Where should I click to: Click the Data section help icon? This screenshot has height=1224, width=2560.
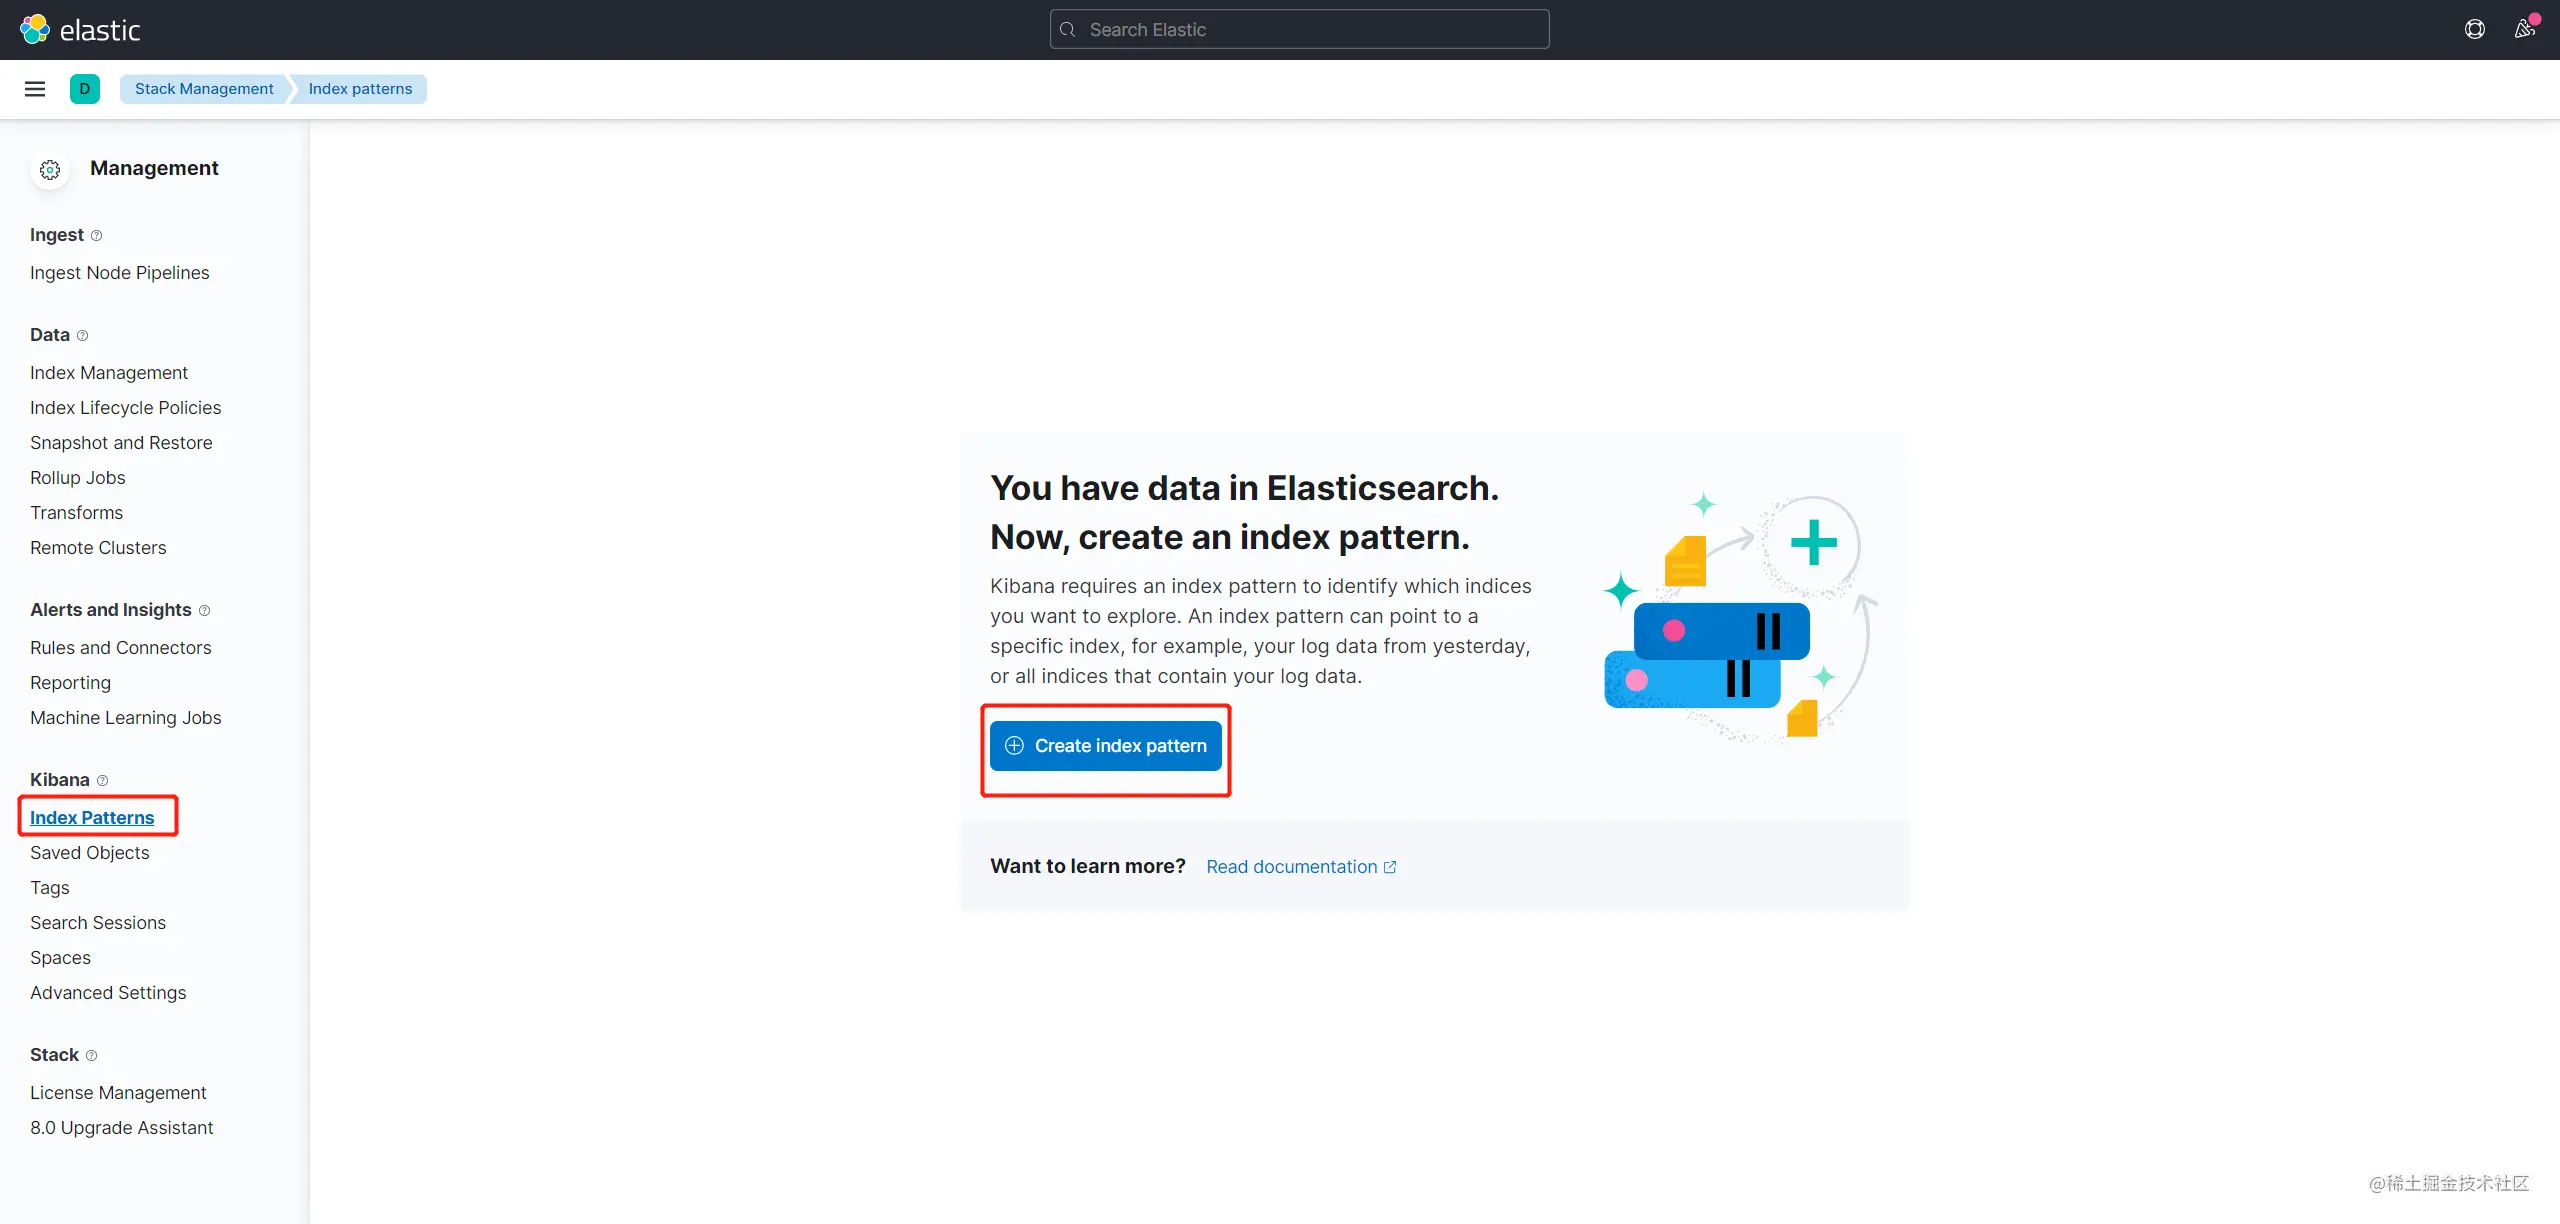pos(83,336)
